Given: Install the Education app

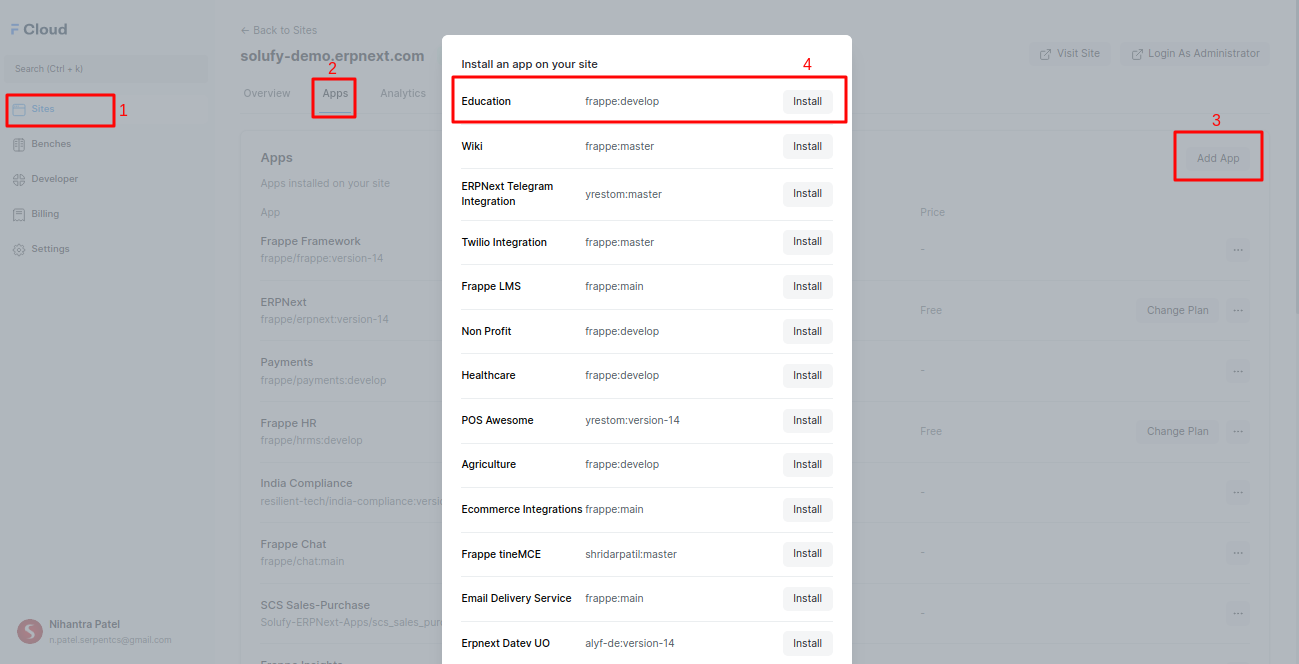Looking at the screenshot, I should point(807,102).
